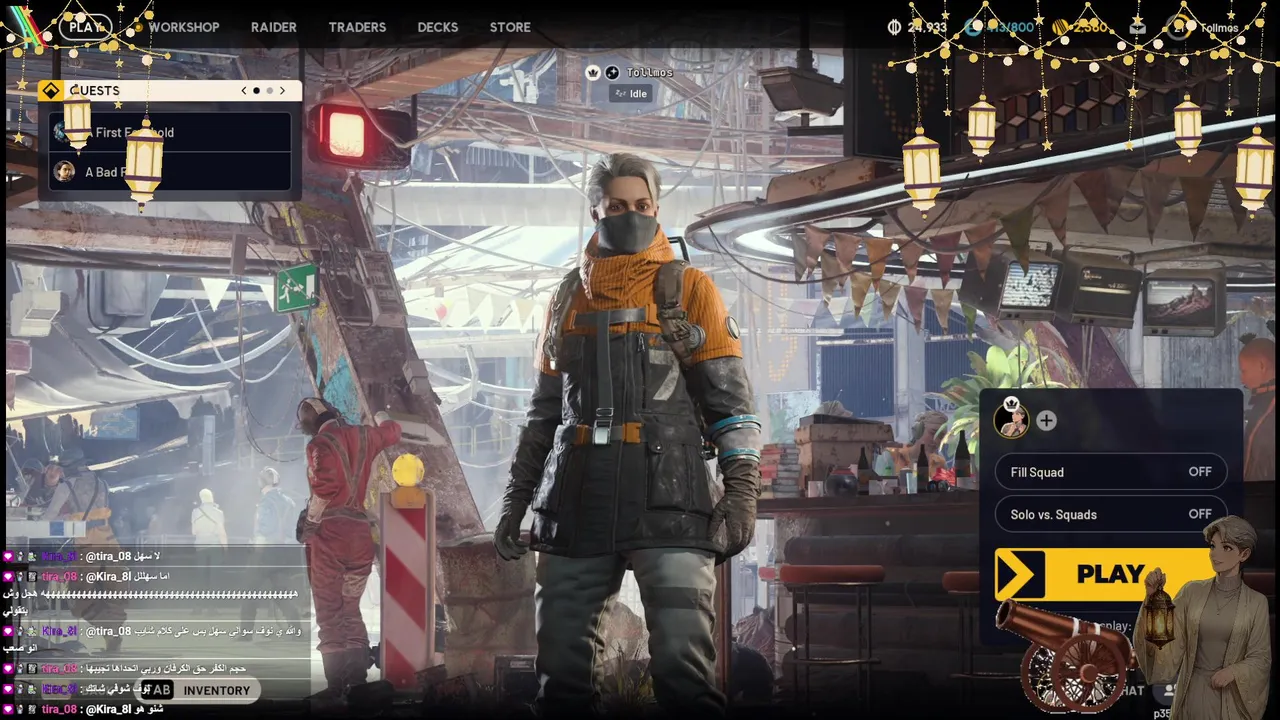Switch to the Store tab
Screen dimensions: 1280x720
click(510, 27)
